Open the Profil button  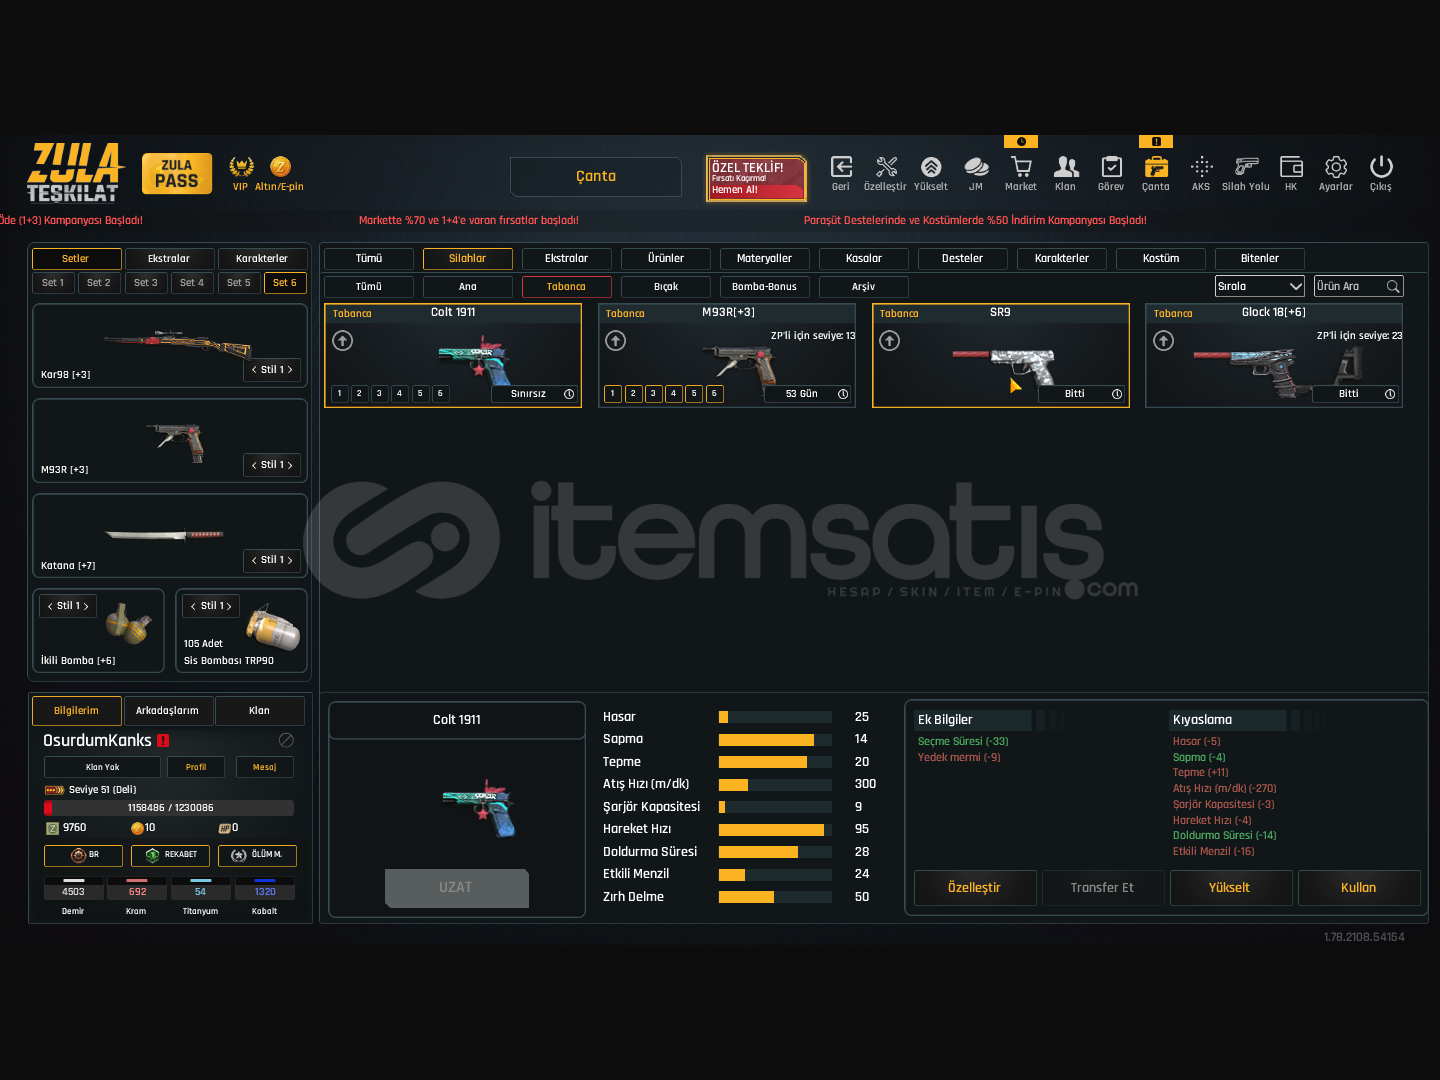pos(196,767)
